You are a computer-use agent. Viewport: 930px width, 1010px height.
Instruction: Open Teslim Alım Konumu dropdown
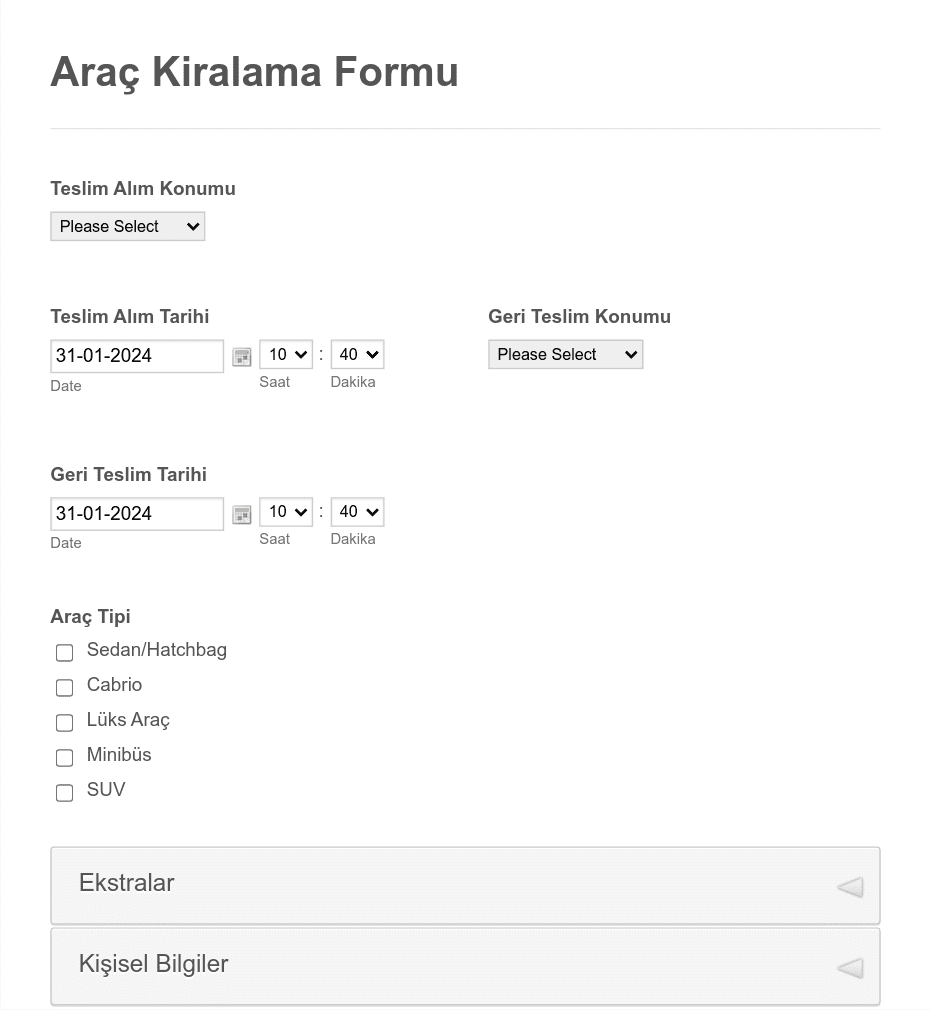tap(128, 227)
